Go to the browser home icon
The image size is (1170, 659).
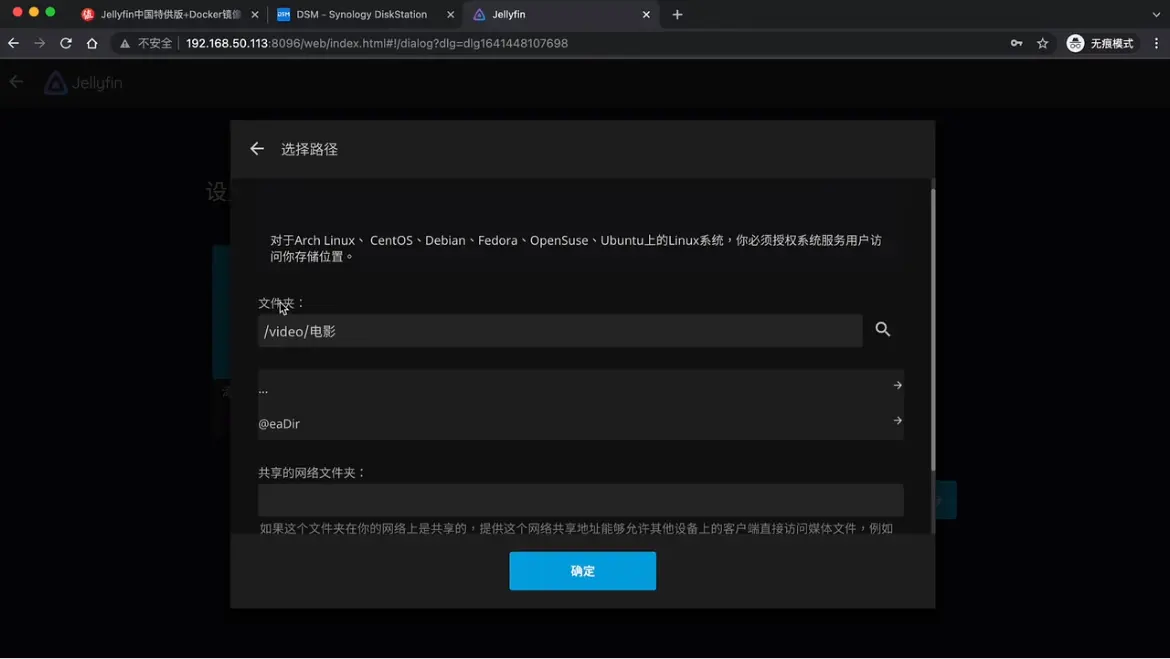(92, 43)
